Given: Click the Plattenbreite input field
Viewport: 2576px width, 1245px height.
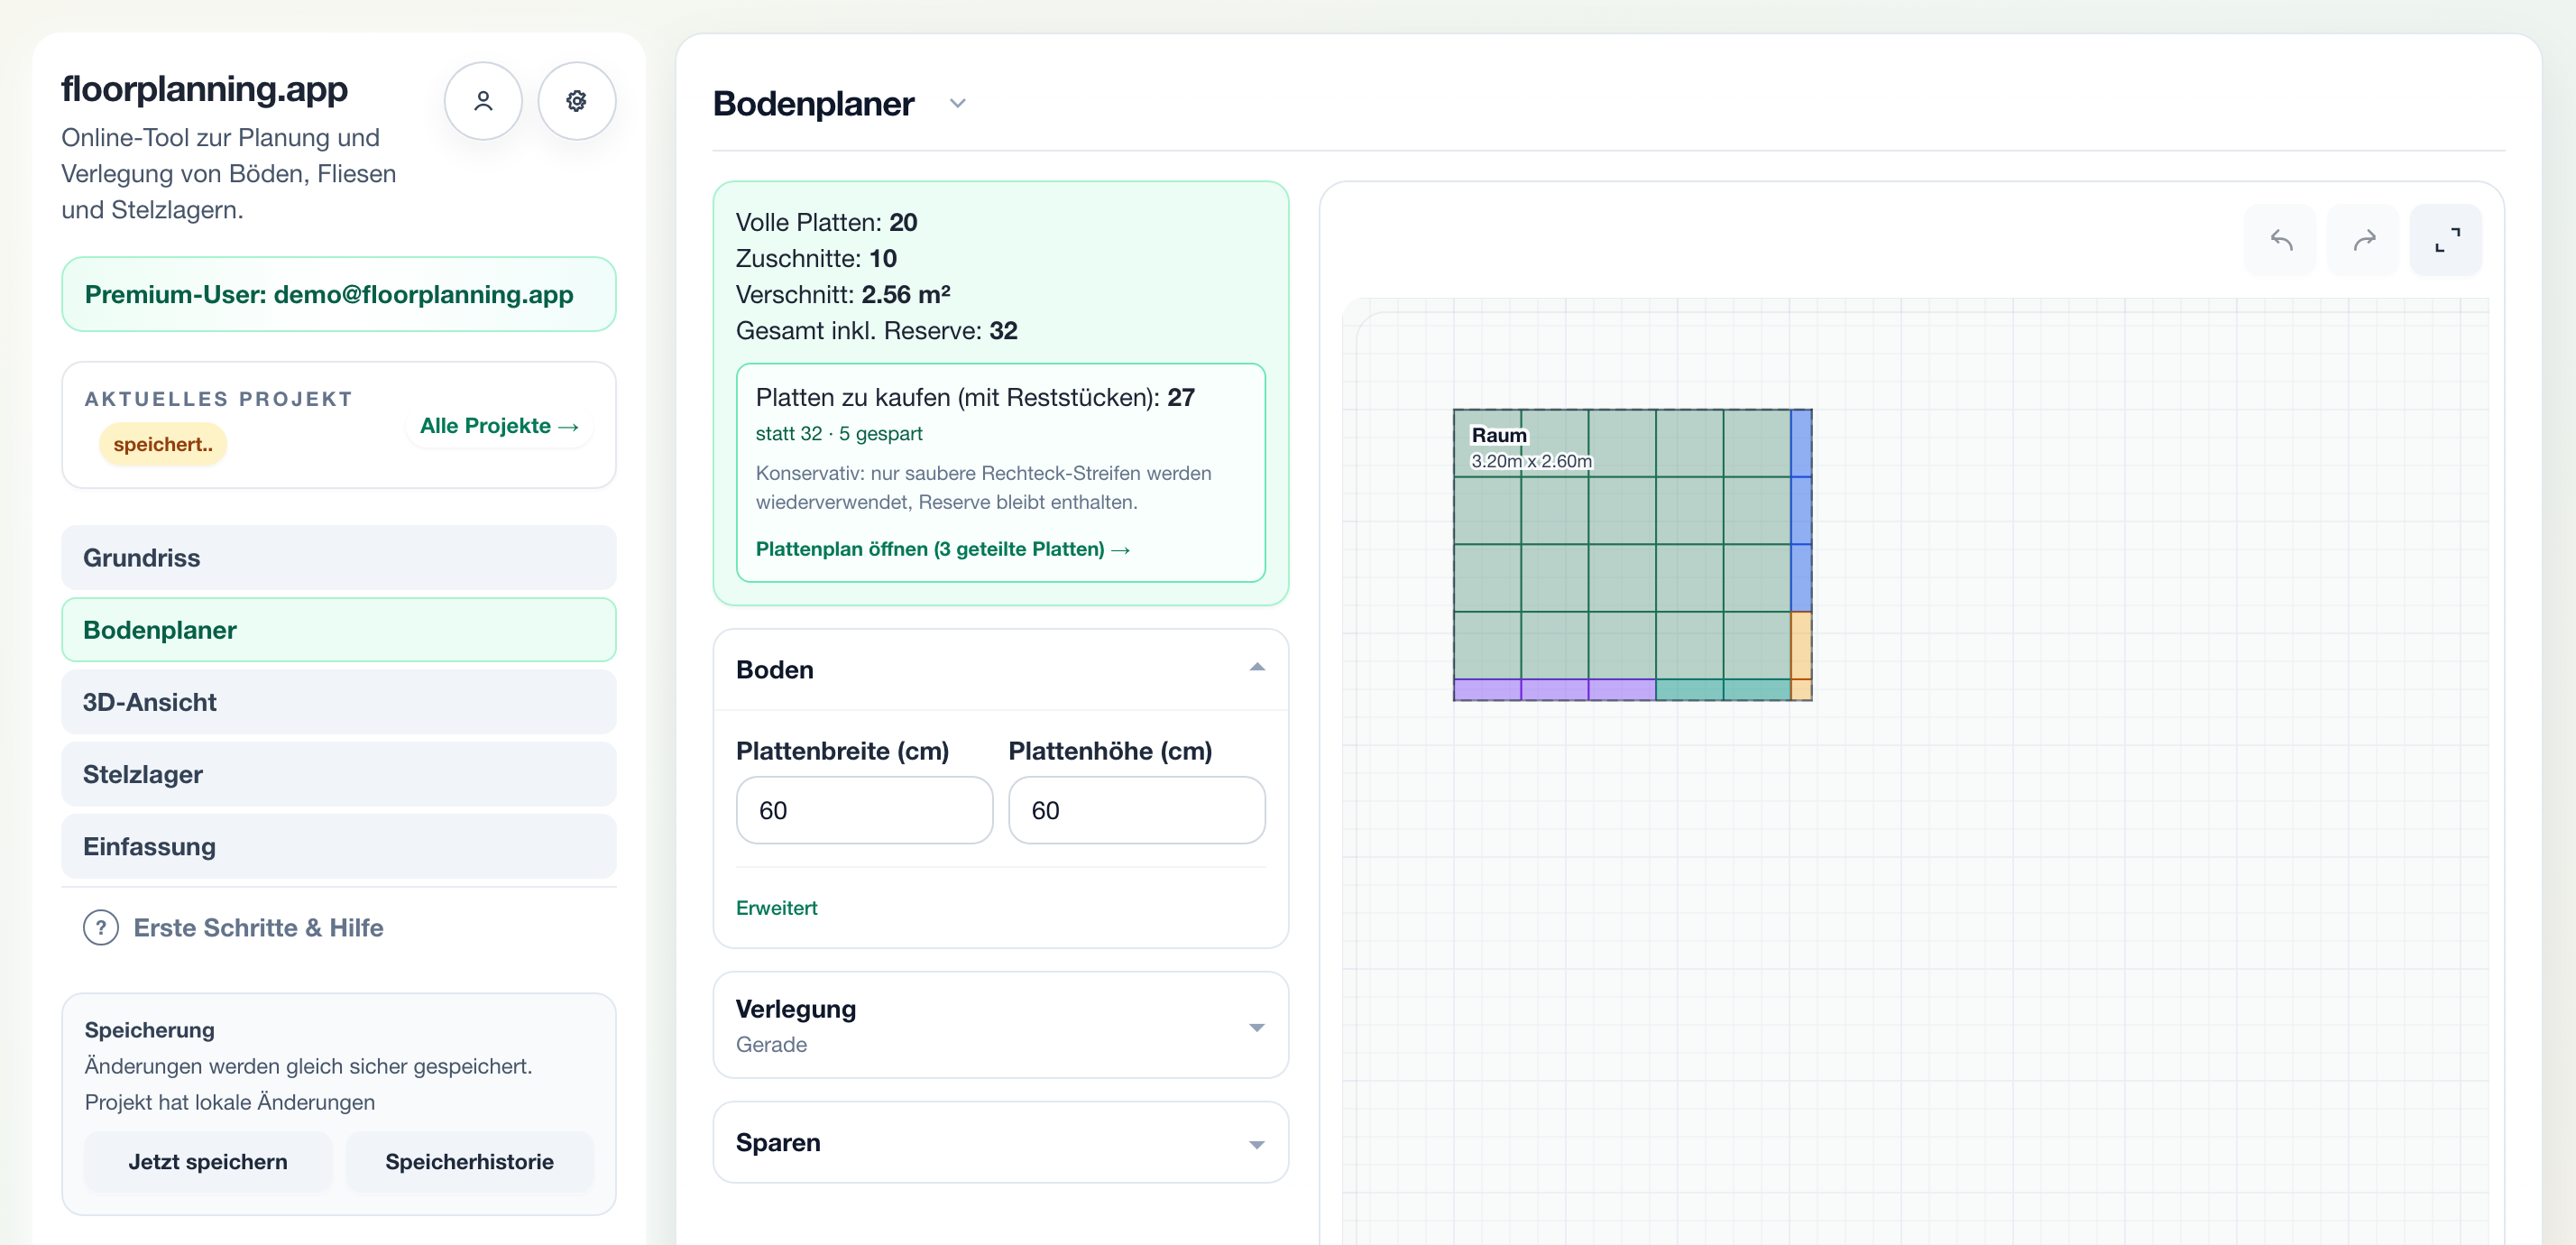Looking at the screenshot, I should coord(864,810).
